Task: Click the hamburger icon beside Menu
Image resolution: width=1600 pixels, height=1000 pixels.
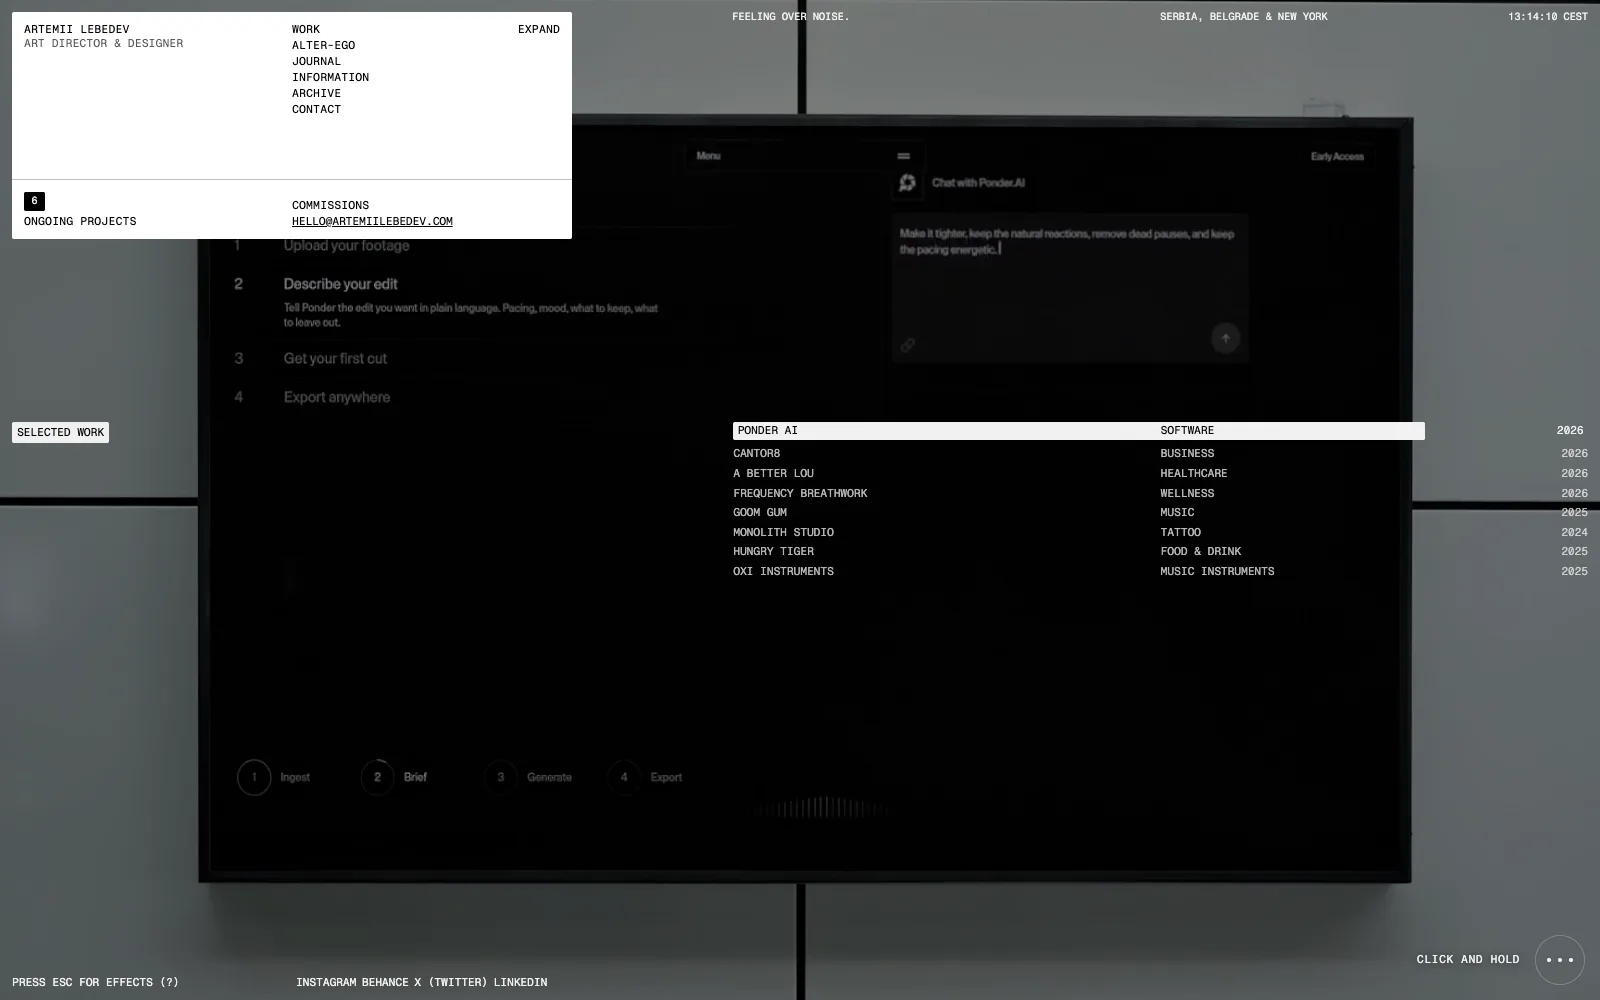Action: click(x=904, y=156)
